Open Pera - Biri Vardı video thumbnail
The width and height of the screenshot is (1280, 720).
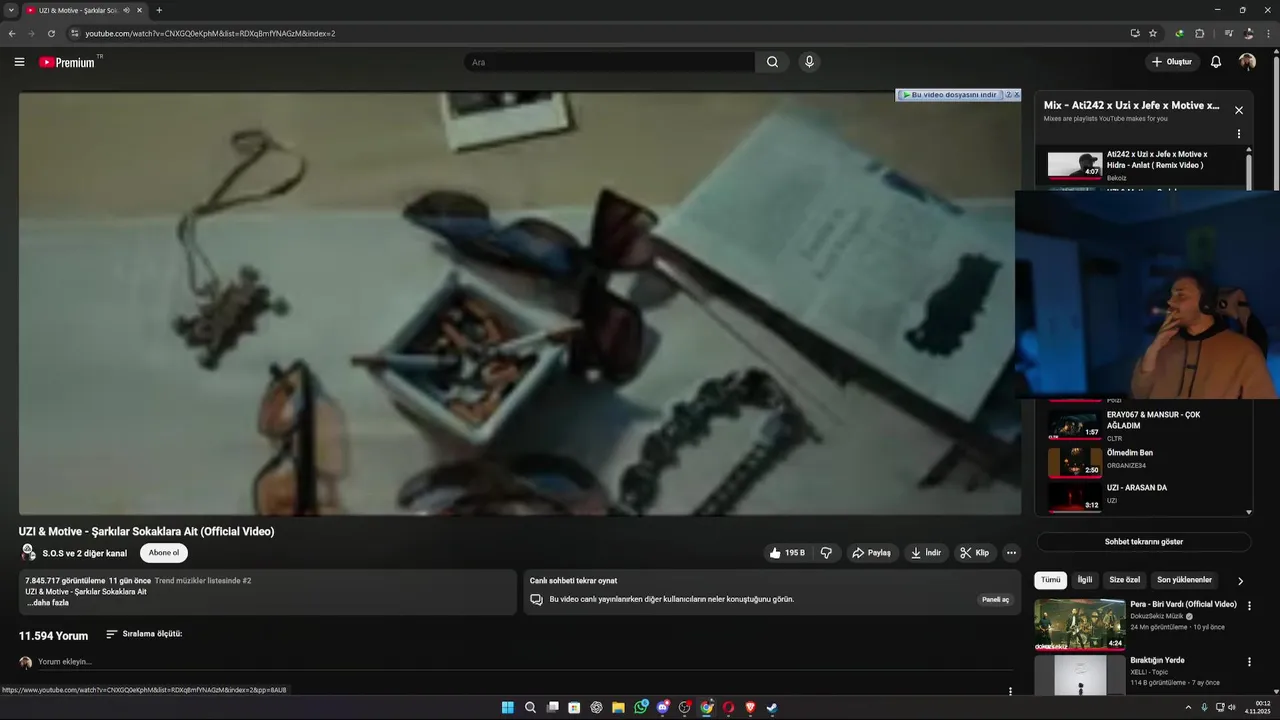[x=1080, y=624]
